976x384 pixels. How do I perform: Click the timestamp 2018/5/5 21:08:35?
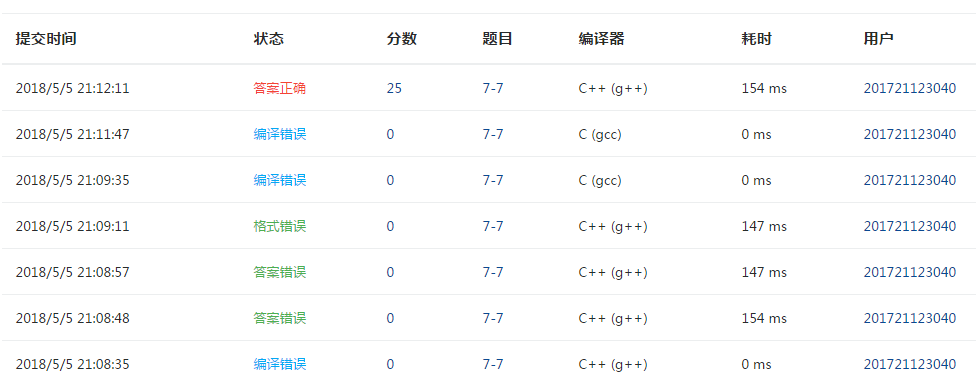72,365
